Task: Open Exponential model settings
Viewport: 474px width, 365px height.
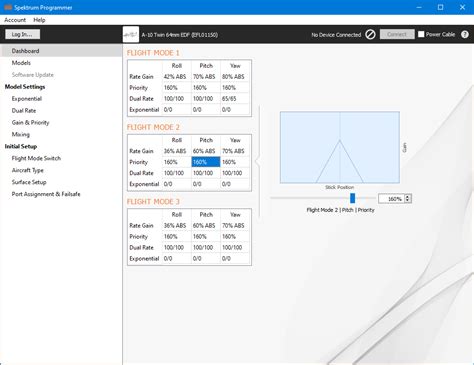Action: click(27, 99)
